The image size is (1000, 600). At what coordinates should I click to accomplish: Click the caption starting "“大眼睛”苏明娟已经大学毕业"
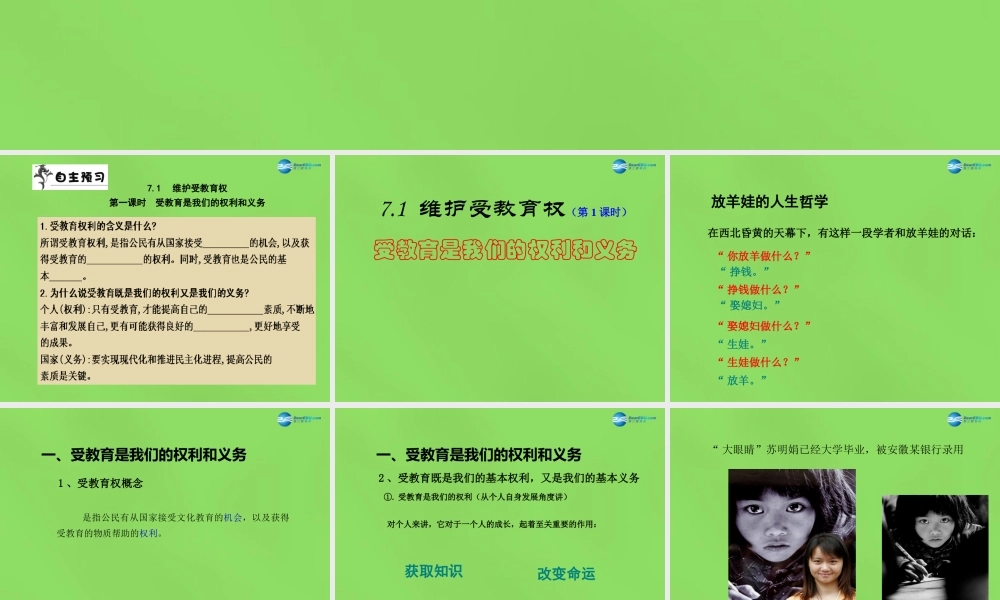point(837,450)
